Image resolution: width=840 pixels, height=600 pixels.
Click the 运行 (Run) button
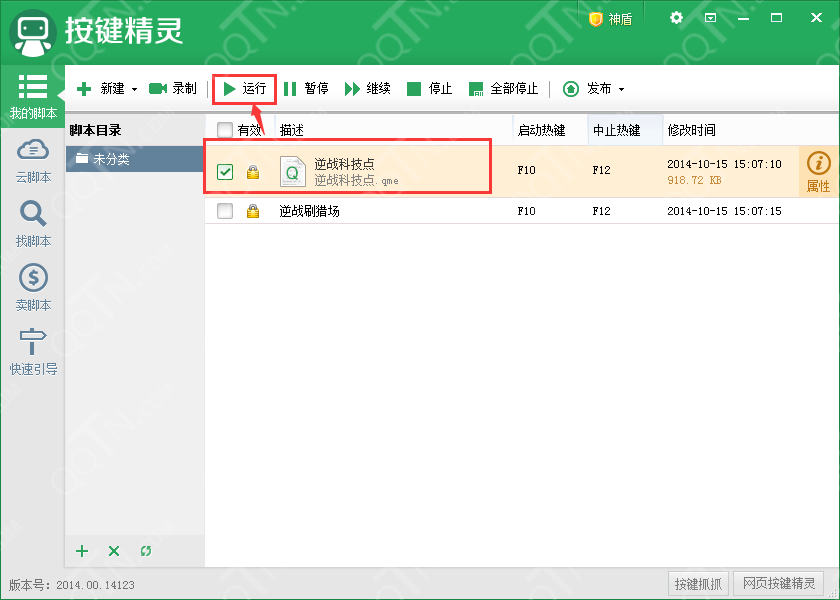(245, 88)
